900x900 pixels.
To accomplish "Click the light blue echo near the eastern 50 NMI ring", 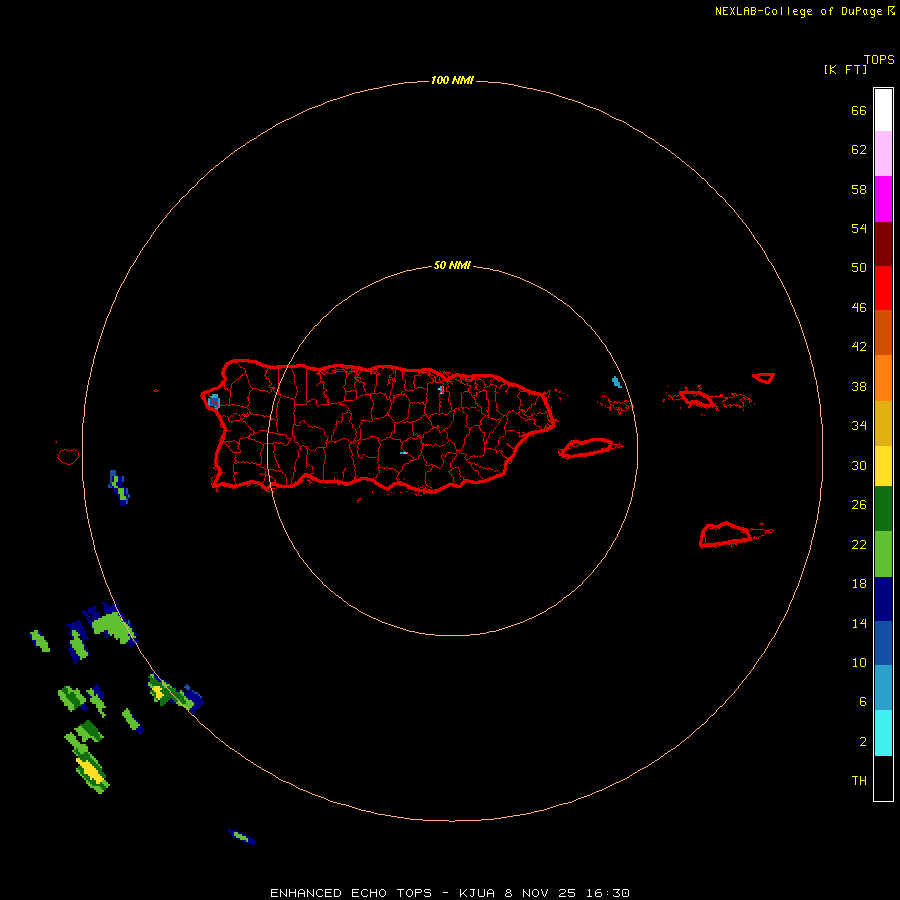I will click(x=616, y=382).
